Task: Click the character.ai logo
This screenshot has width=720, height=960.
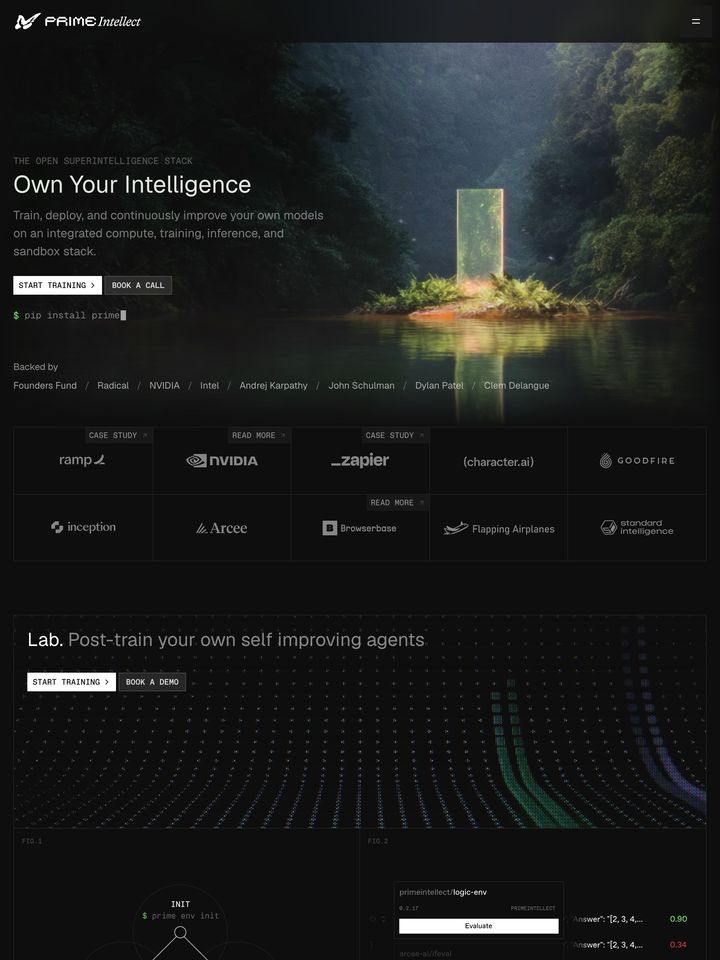Action: click(498, 462)
